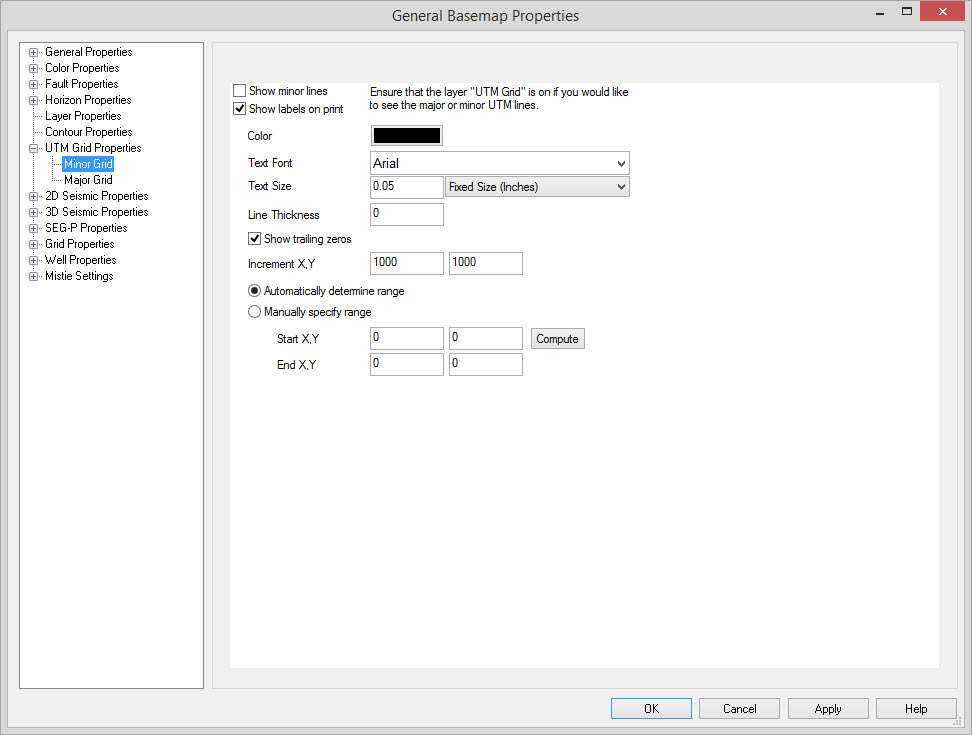Expand the General Properties tree node
Screen dimensions: 972x735
pyautogui.click(x=34, y=52)
